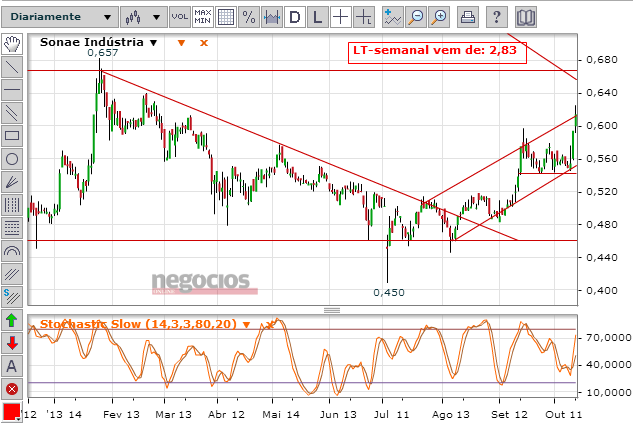The image size is (633, 430).
Task: Click the panel splitter handle between charts
Action: pos(332,310)
